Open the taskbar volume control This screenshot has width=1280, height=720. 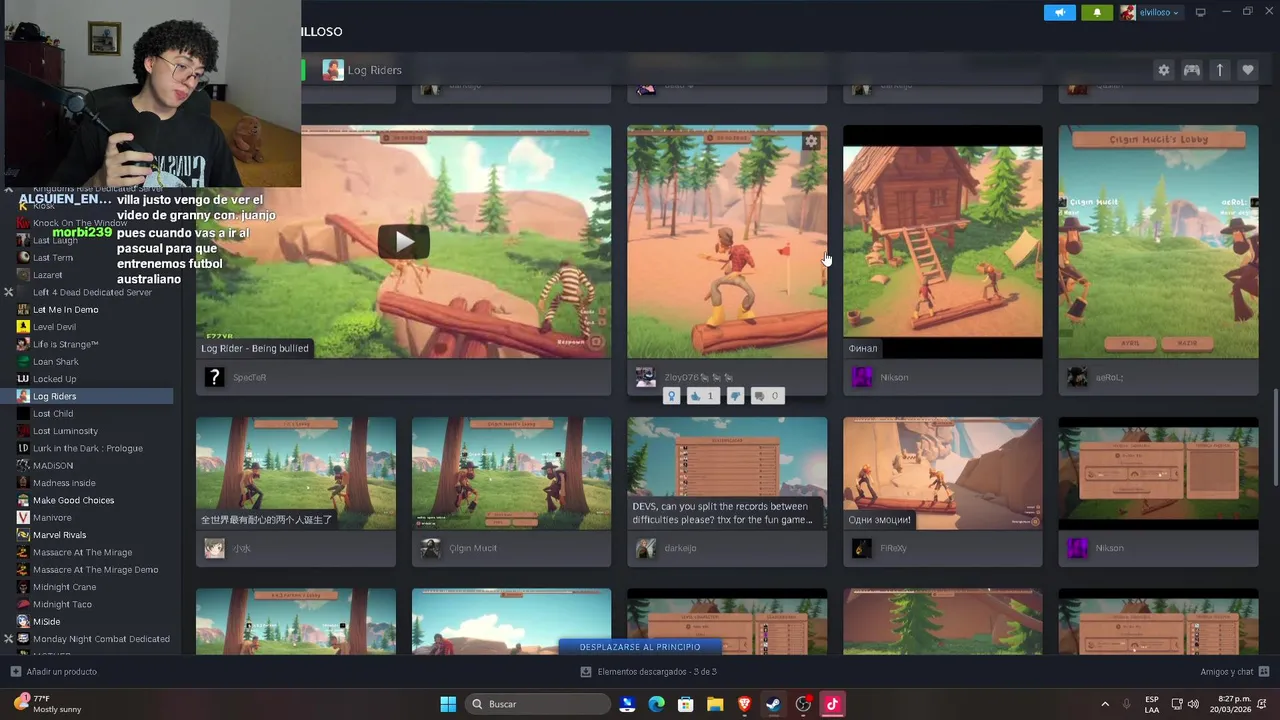[x=1192, y=704]
